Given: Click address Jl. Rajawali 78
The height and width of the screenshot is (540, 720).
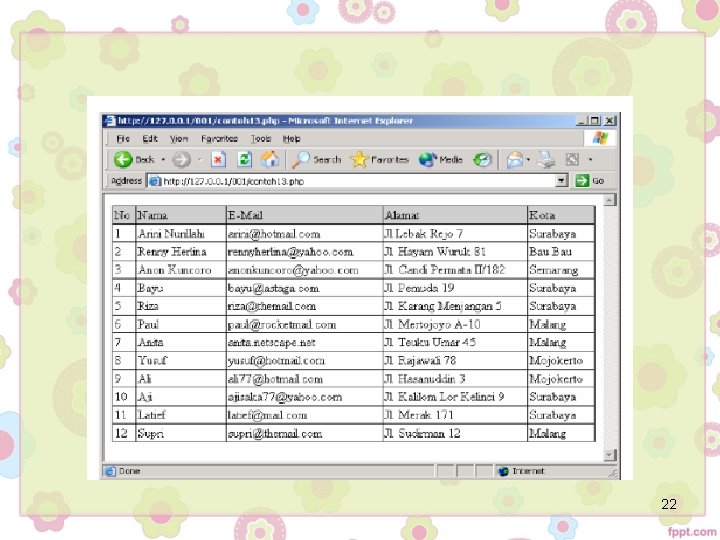Looking at the screenshot, I should [420, 360].
